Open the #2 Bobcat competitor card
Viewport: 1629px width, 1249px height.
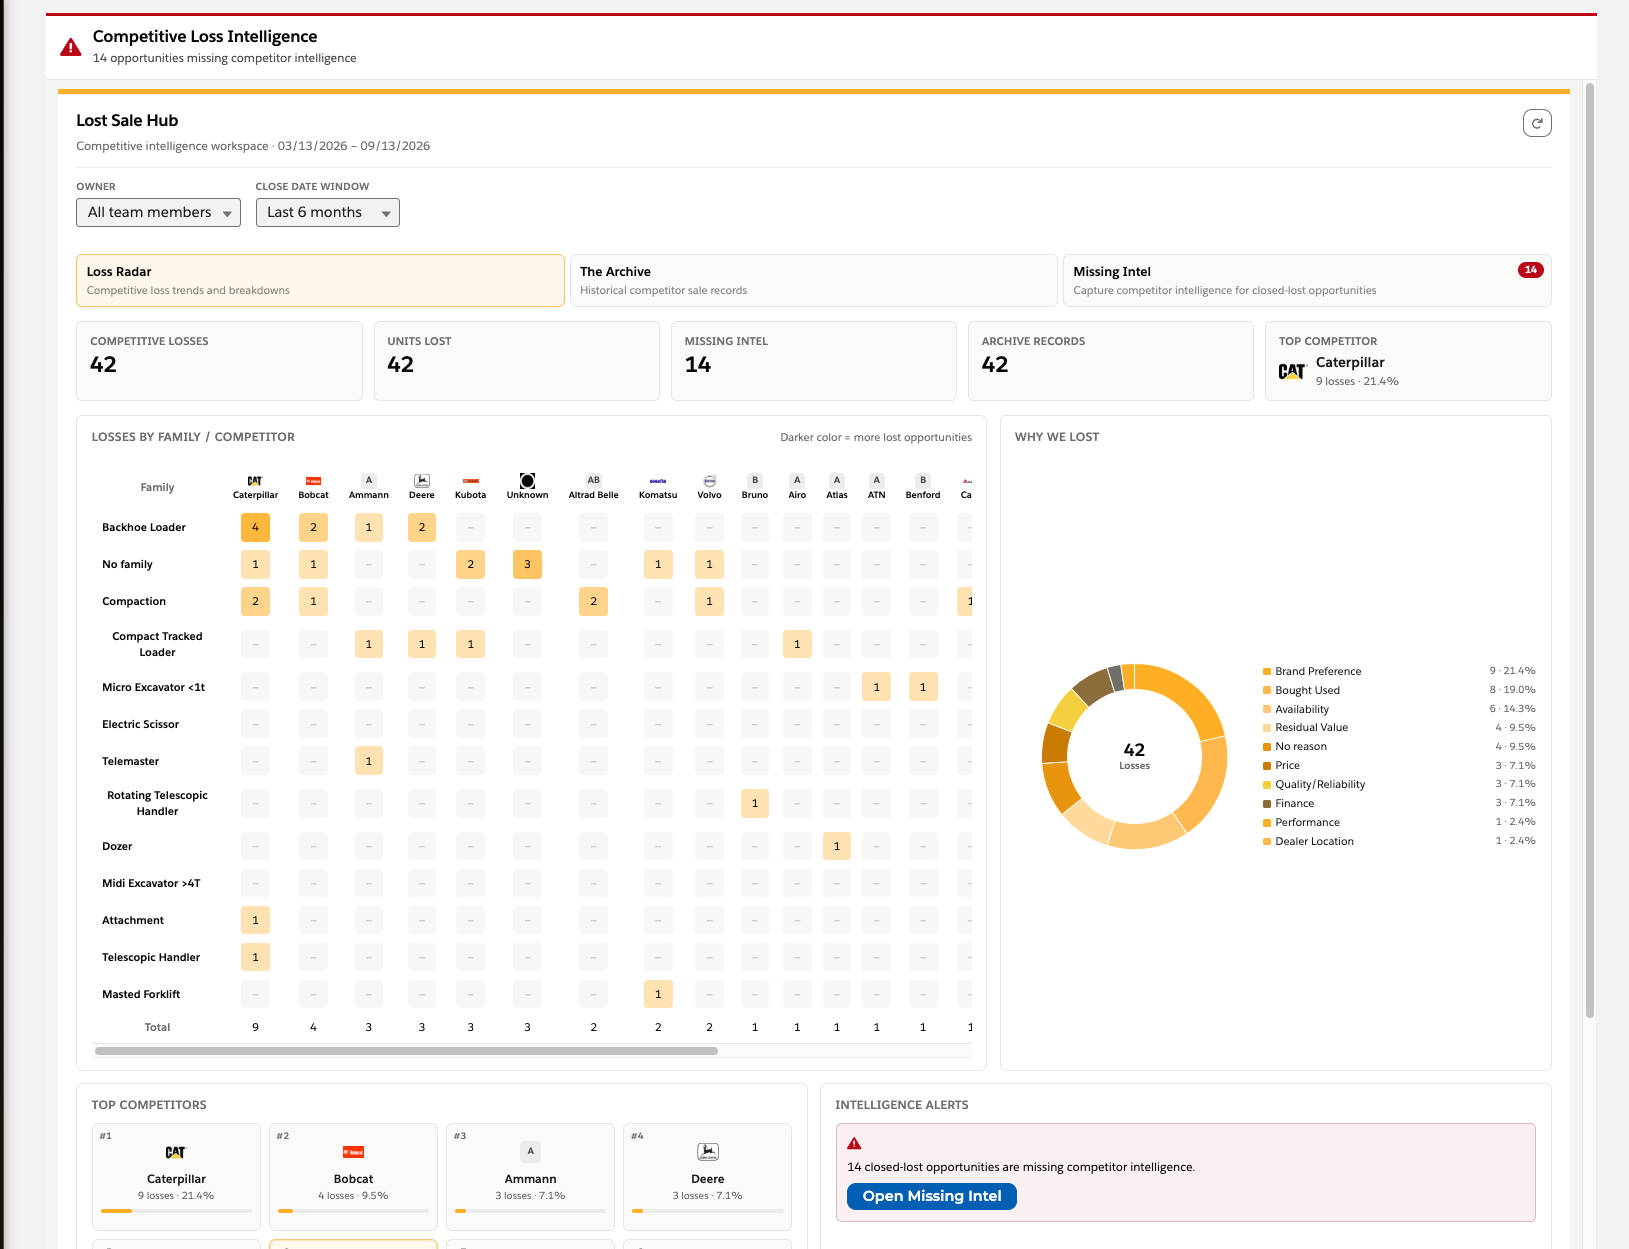353,1177
